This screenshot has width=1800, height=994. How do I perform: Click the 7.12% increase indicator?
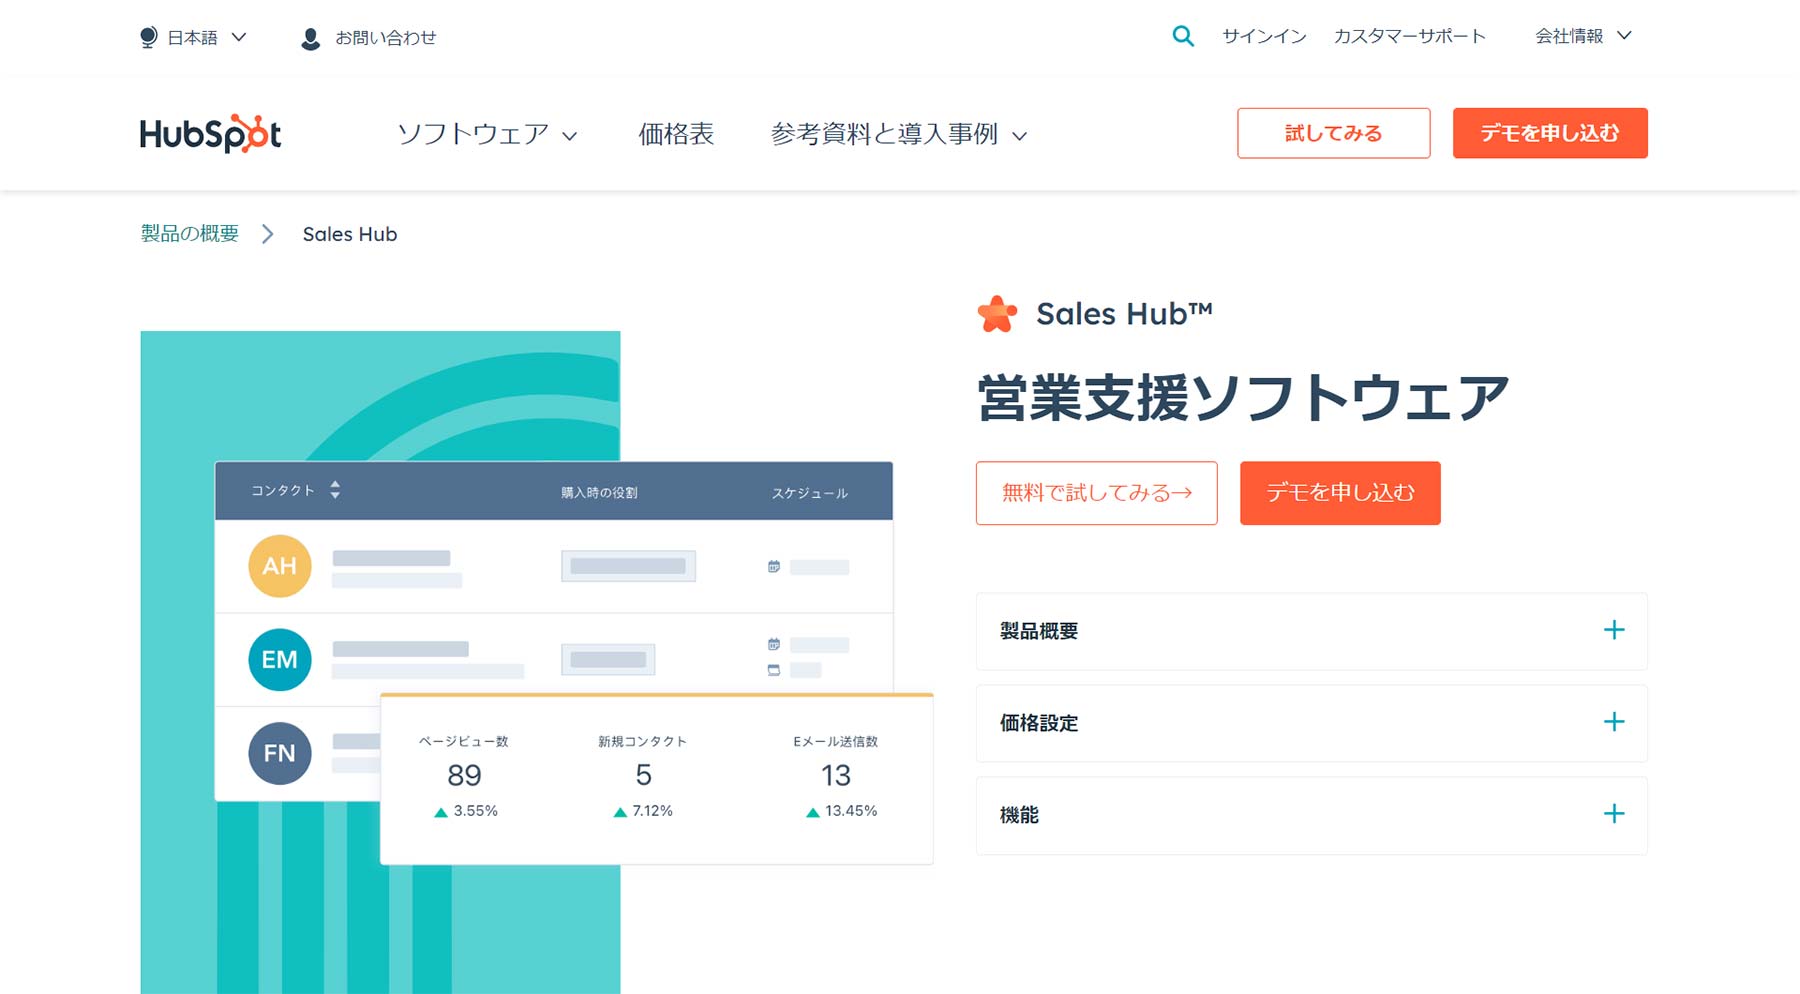643,811
